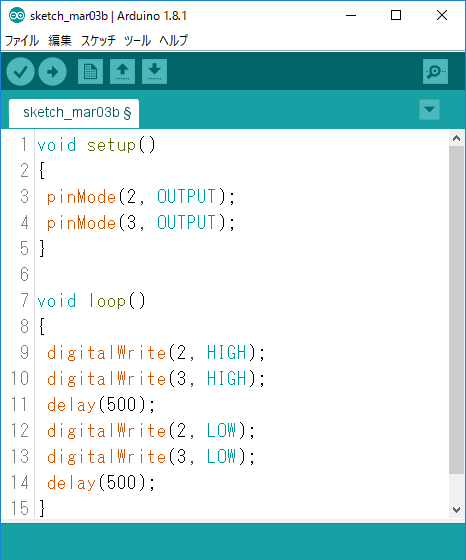Save the sketch with the down-arrow icon
The width and height of the screenshot is (466, 560).
click(x=154, y=72)
